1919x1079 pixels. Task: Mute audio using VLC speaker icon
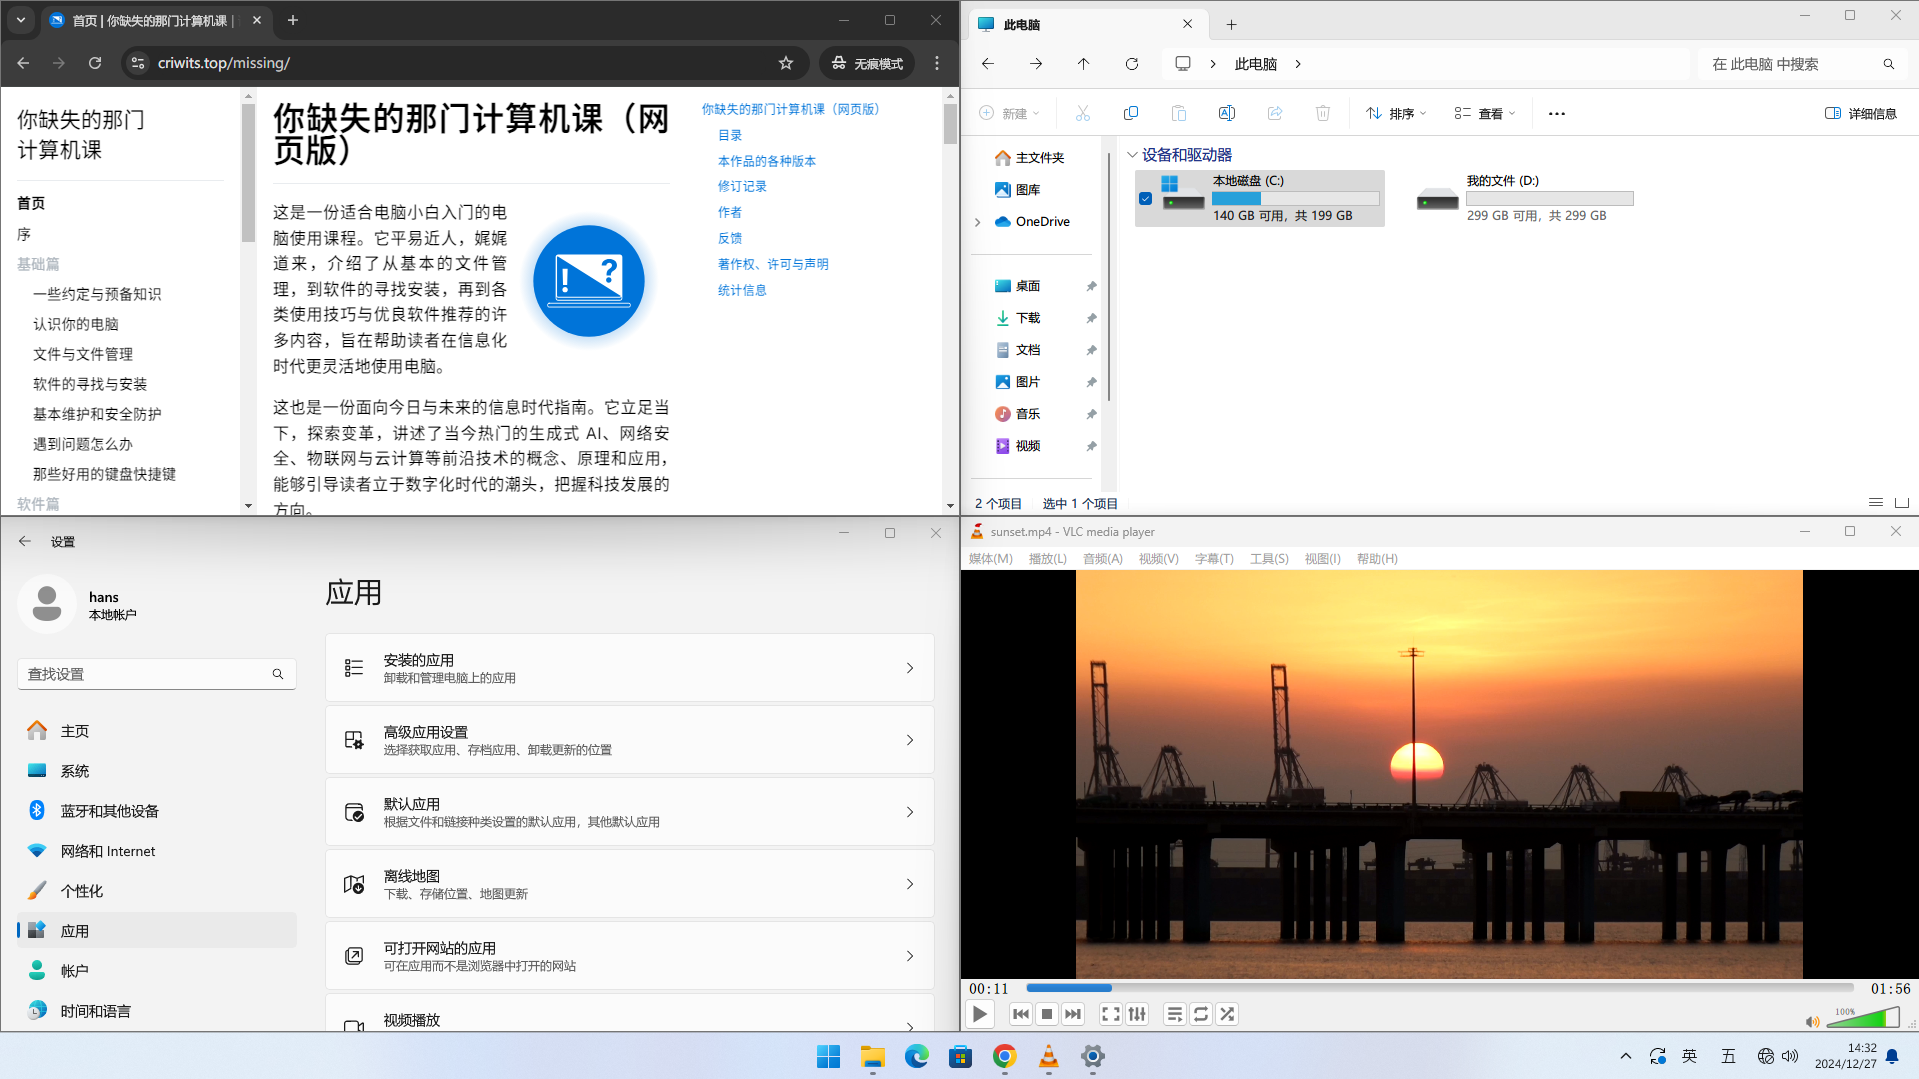(x=1812, y=1021)
